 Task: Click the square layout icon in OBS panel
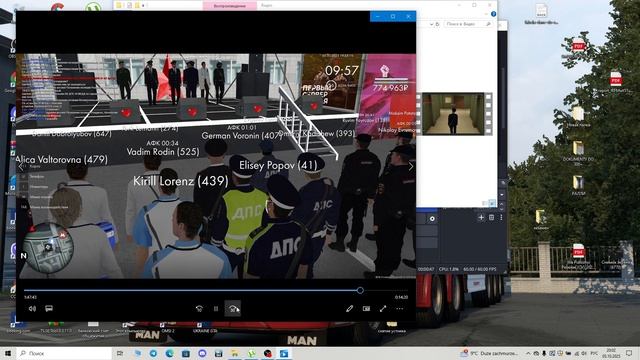tap(491, 218)
